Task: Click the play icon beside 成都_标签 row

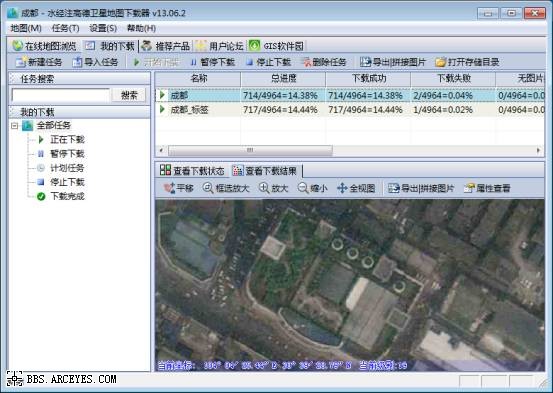Action: tap(162, 109)
